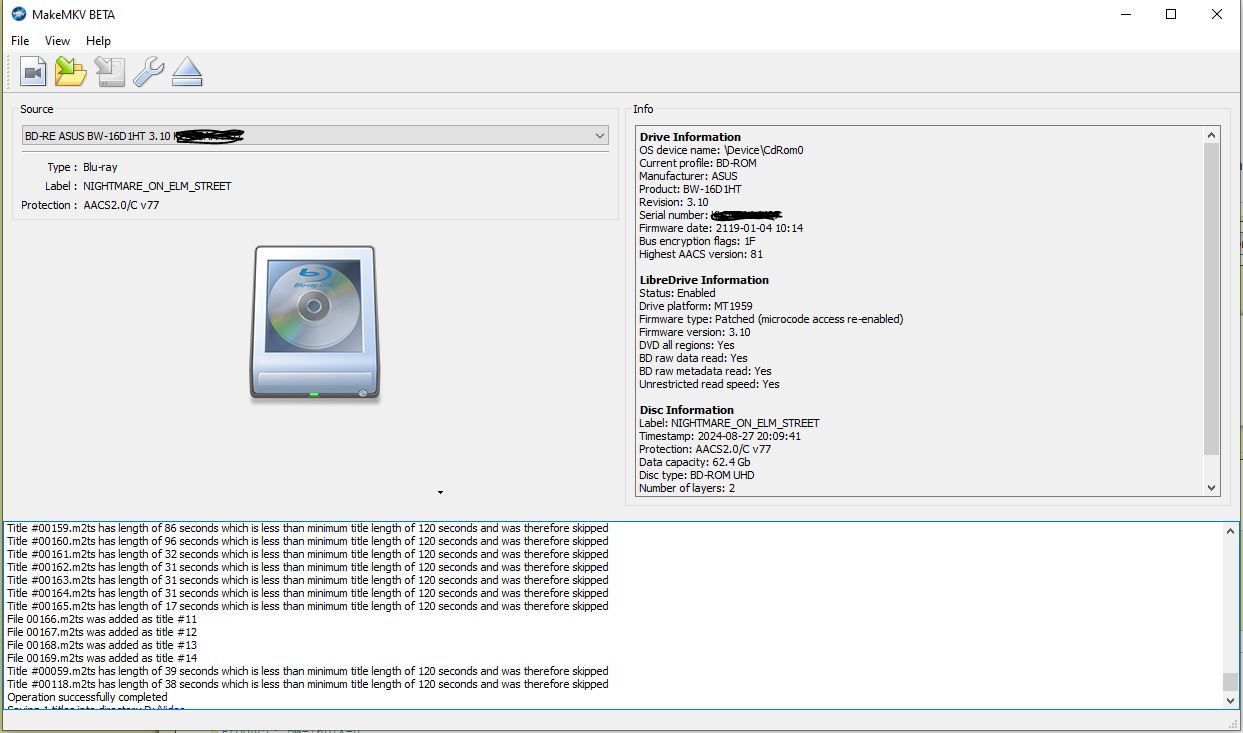
Task: Click the small black arrow below the drive image
Action: (x=440, y=492)
